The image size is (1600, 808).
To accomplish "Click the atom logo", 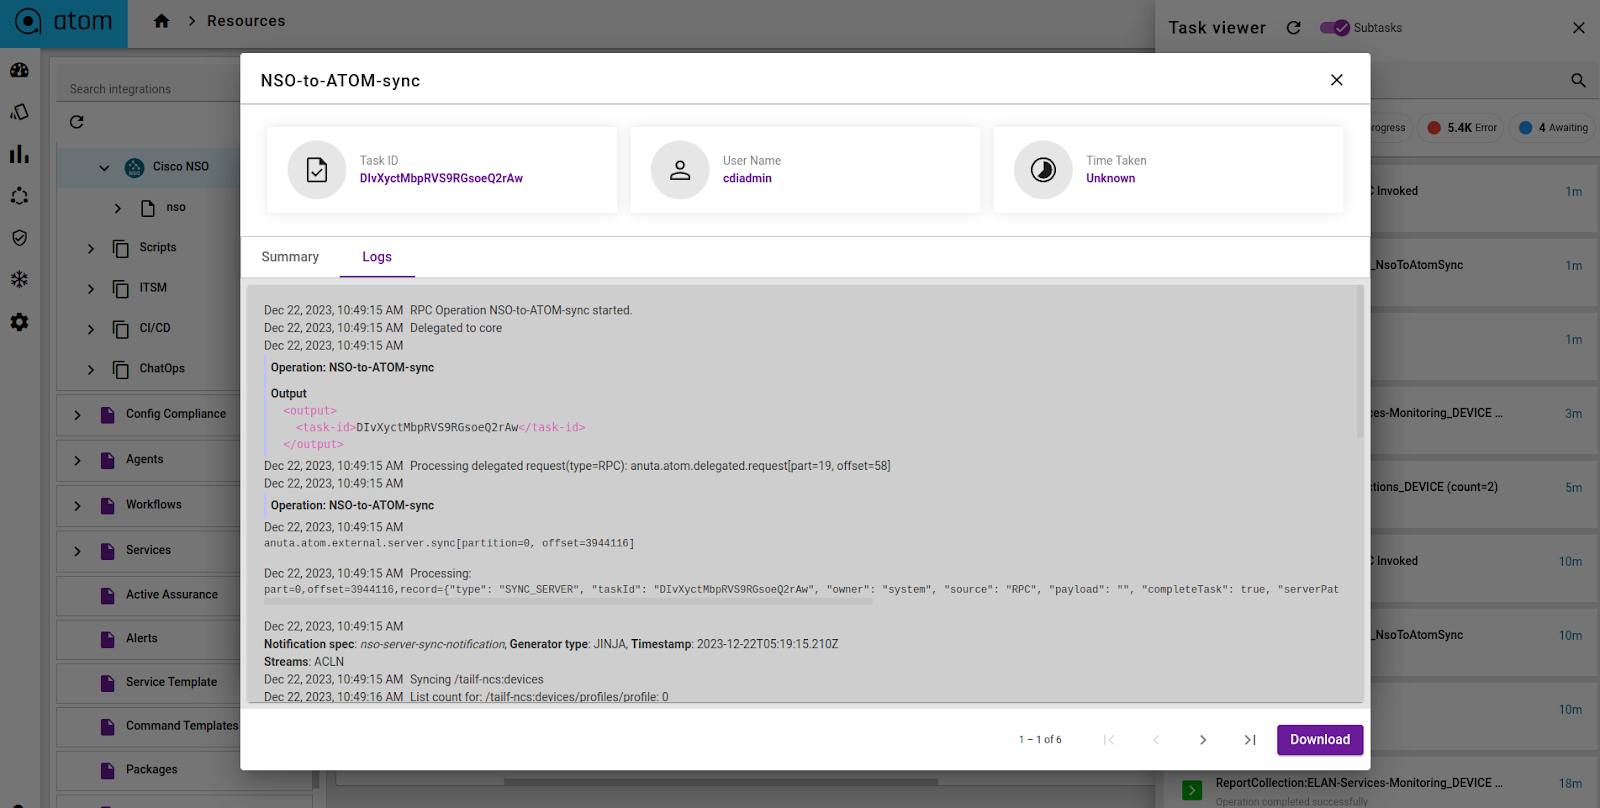I will coord(64,21).
